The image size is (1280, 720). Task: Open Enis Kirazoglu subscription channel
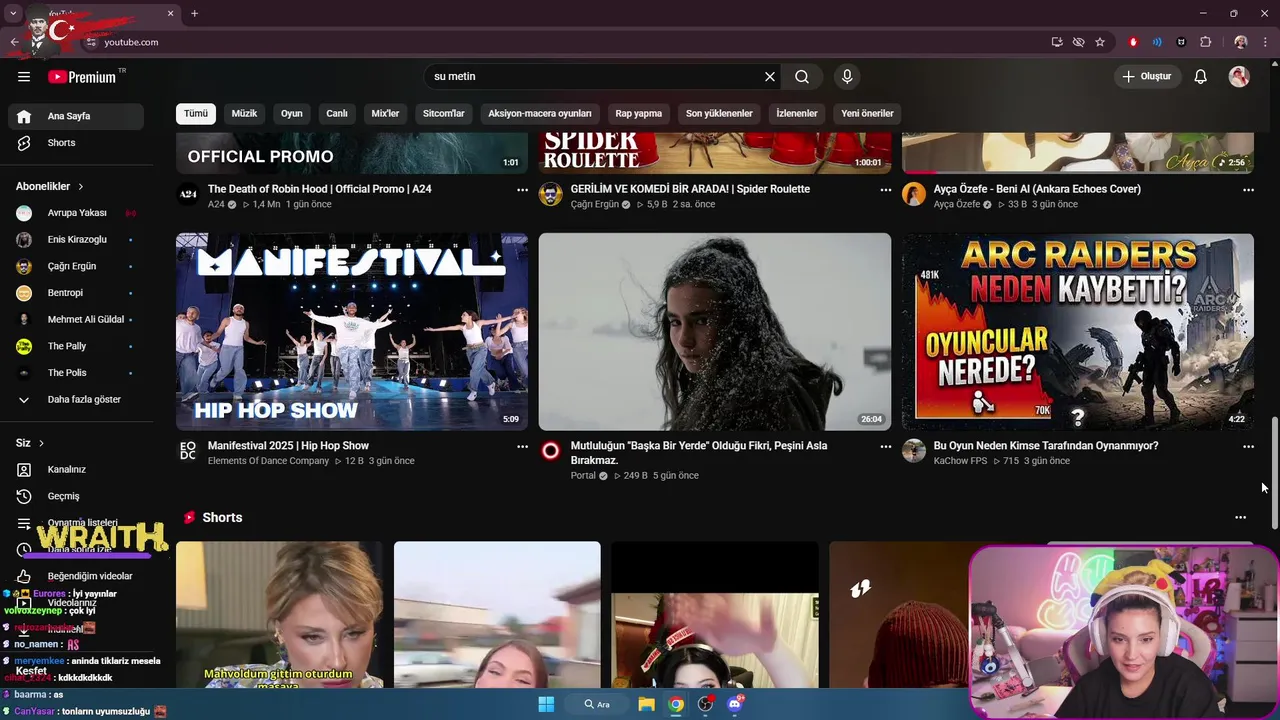point(76,240)
